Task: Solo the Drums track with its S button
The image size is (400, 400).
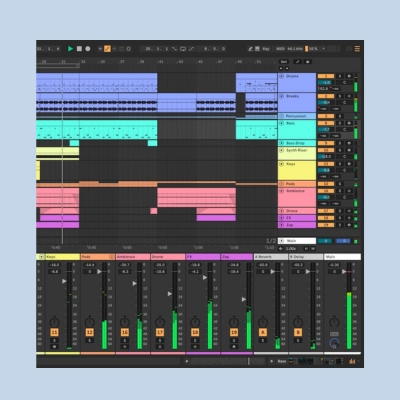Action: (x=340, y=76)
